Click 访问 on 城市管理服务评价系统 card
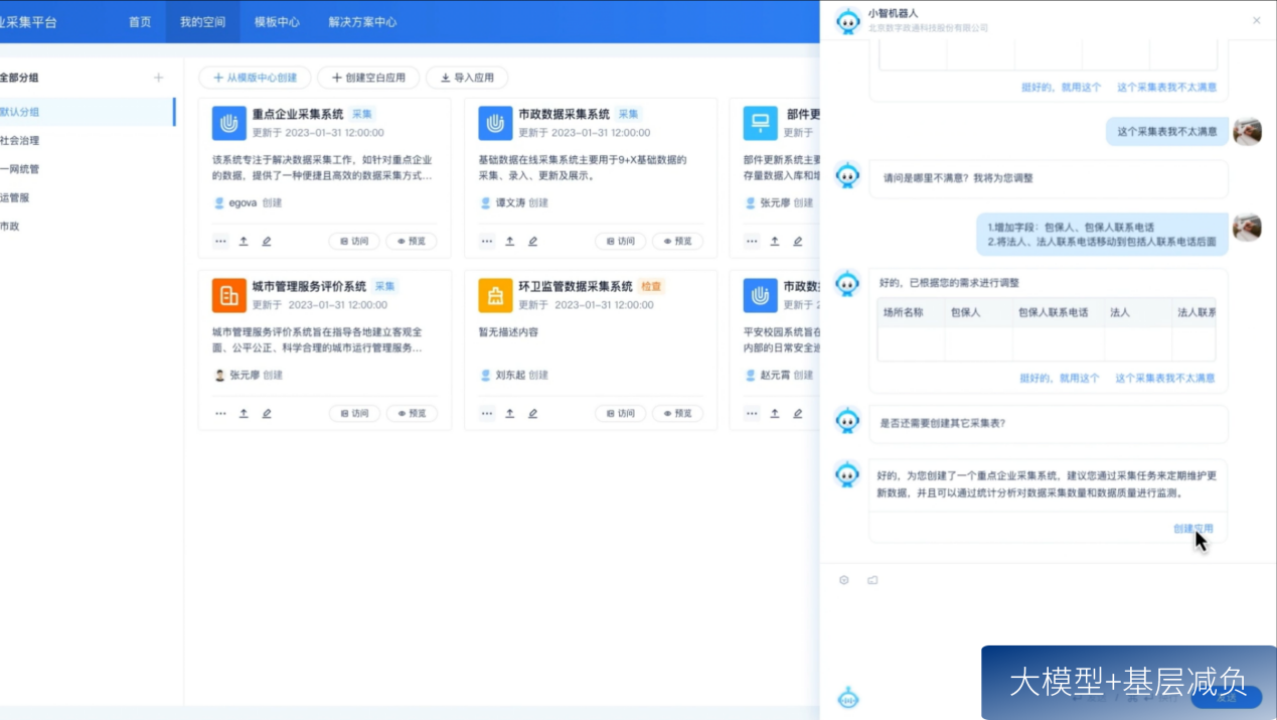 [354, 413]
